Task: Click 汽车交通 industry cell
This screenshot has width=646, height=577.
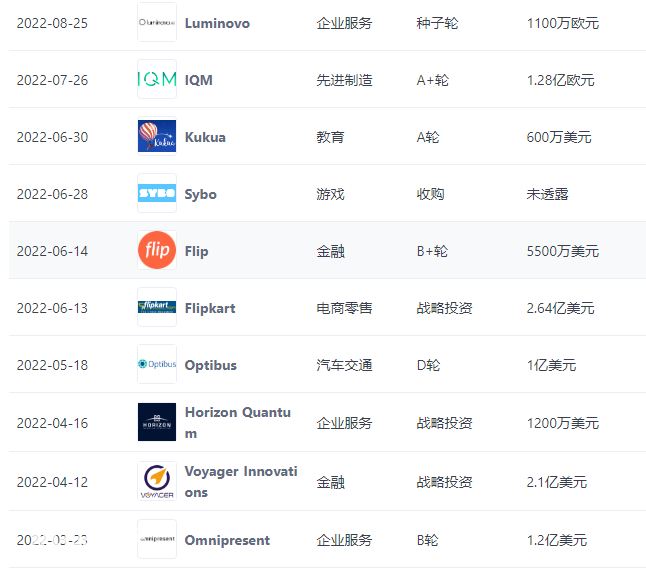Action: pos(344,365)
